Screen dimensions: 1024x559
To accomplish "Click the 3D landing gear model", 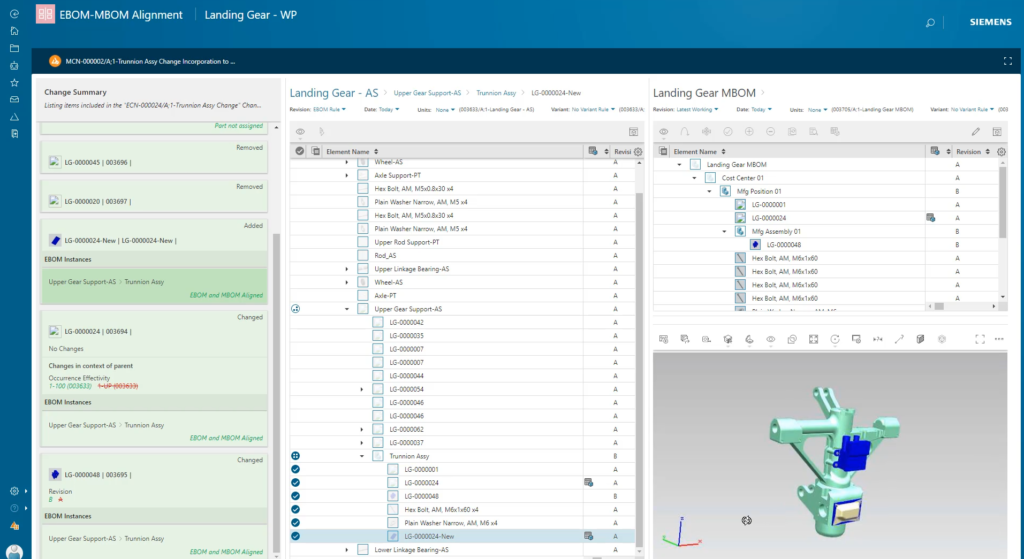I will [x=833, y=464].
